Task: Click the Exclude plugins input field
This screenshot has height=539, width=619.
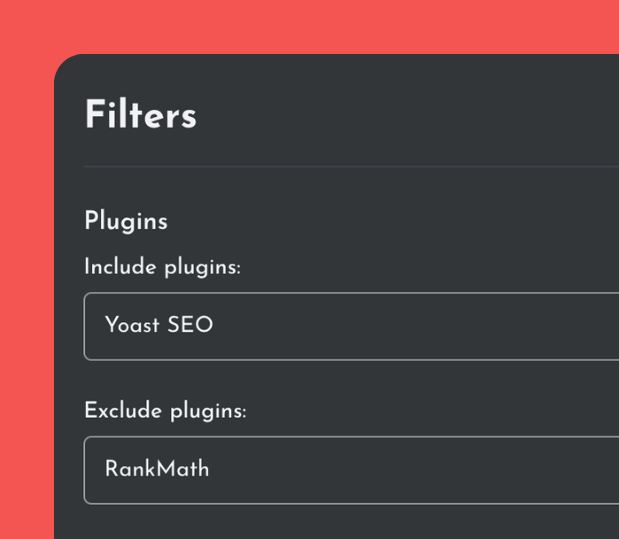Action: tap(350, 470)
